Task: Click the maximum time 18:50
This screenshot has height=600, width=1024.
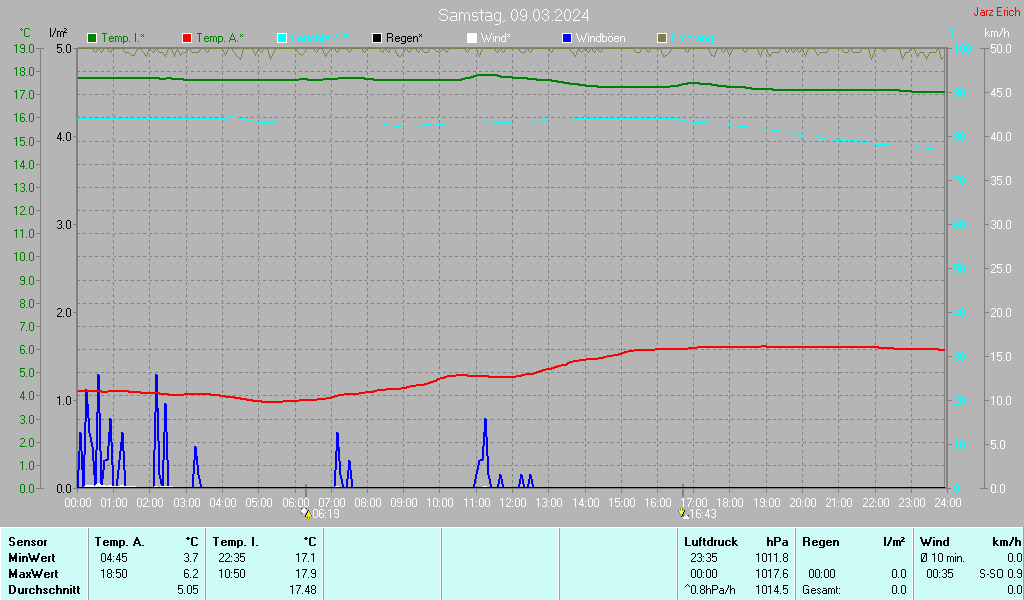Action: coord(114,574)
